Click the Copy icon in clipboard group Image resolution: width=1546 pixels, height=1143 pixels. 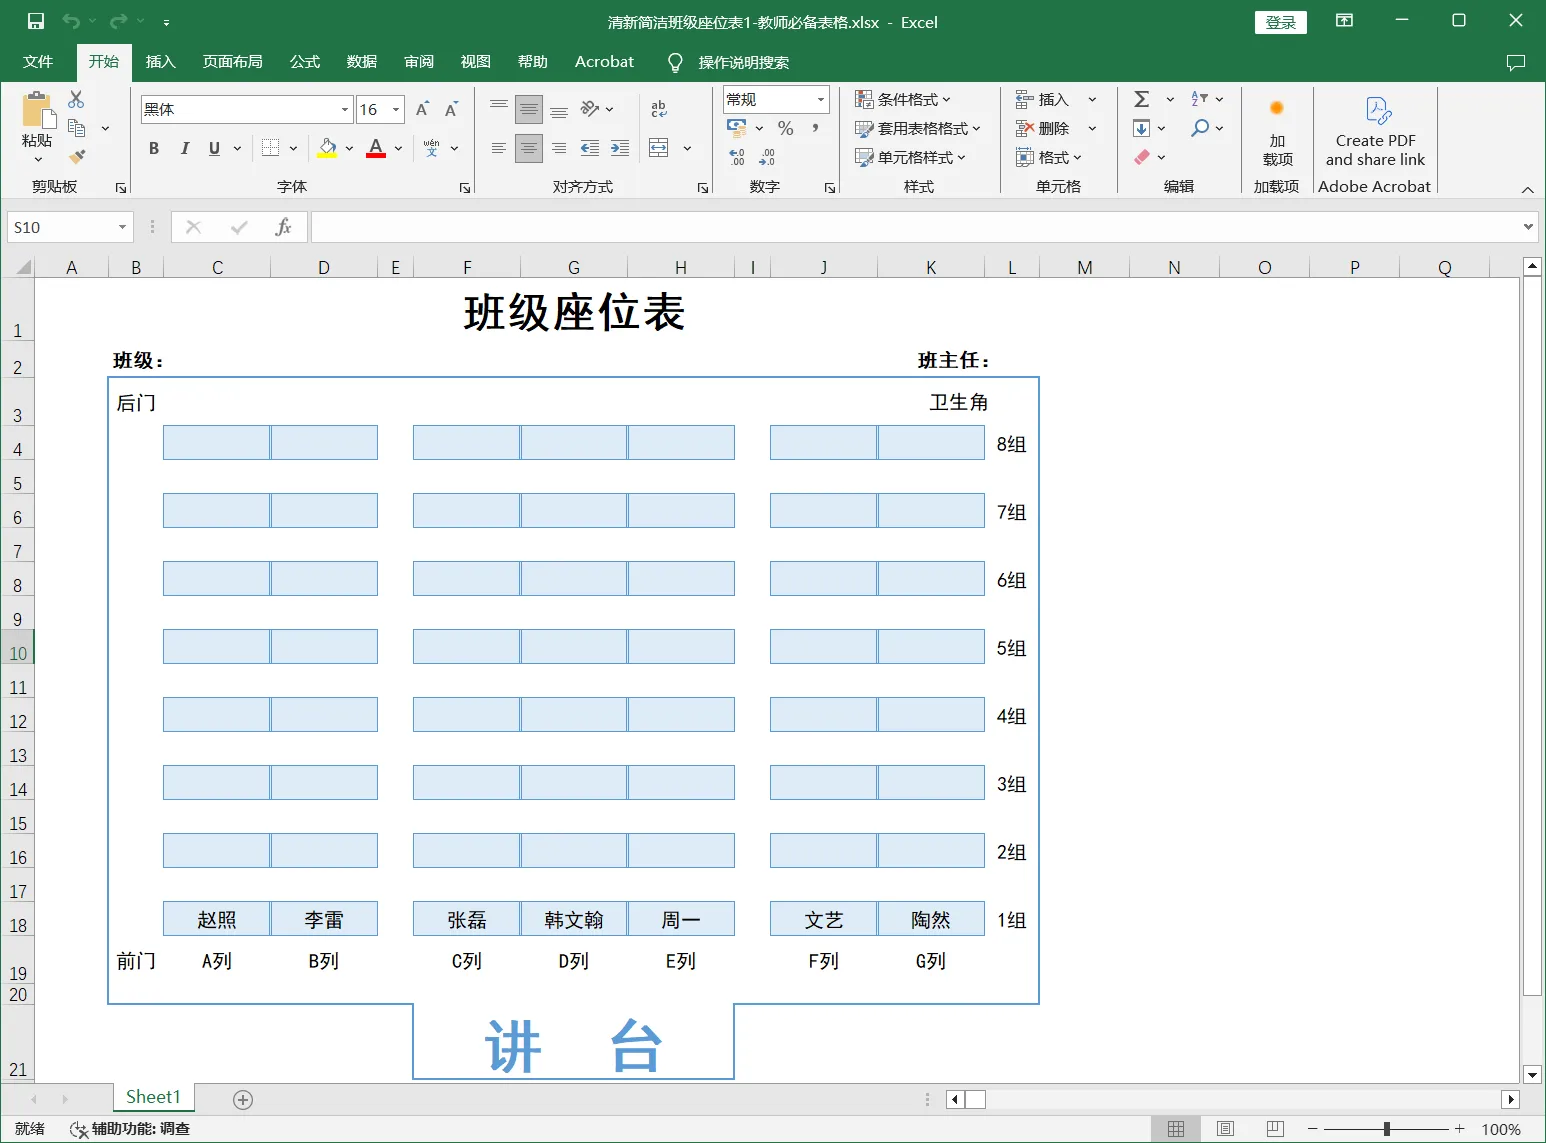(x=76, y=128)
